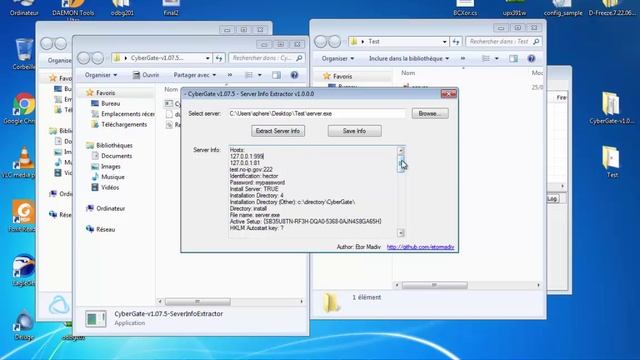Image resolution: width=640 pixels, height=360 pixels.
Task: Select Musique library in sidebar
Action: click(x=108, y=177)
